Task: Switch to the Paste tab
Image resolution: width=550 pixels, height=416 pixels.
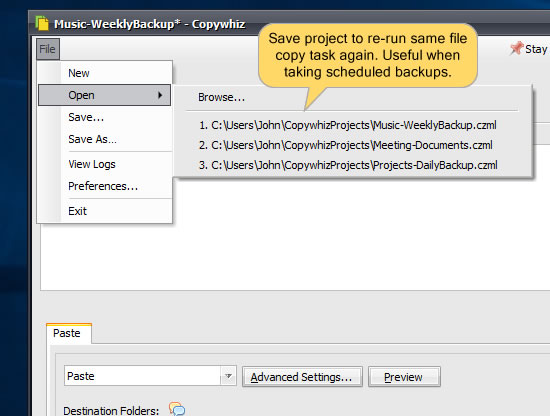Action: [x=69, y=333]
